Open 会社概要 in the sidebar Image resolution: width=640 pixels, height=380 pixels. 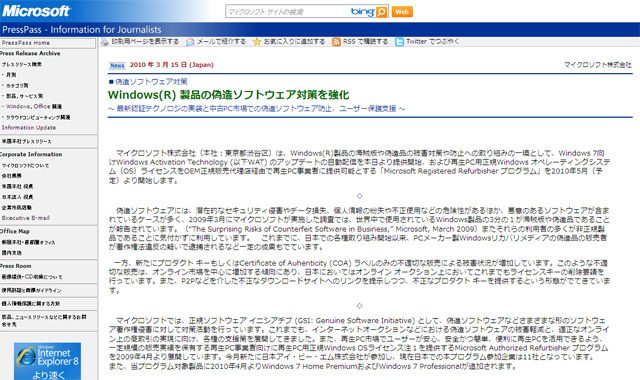tap(11, 176)
